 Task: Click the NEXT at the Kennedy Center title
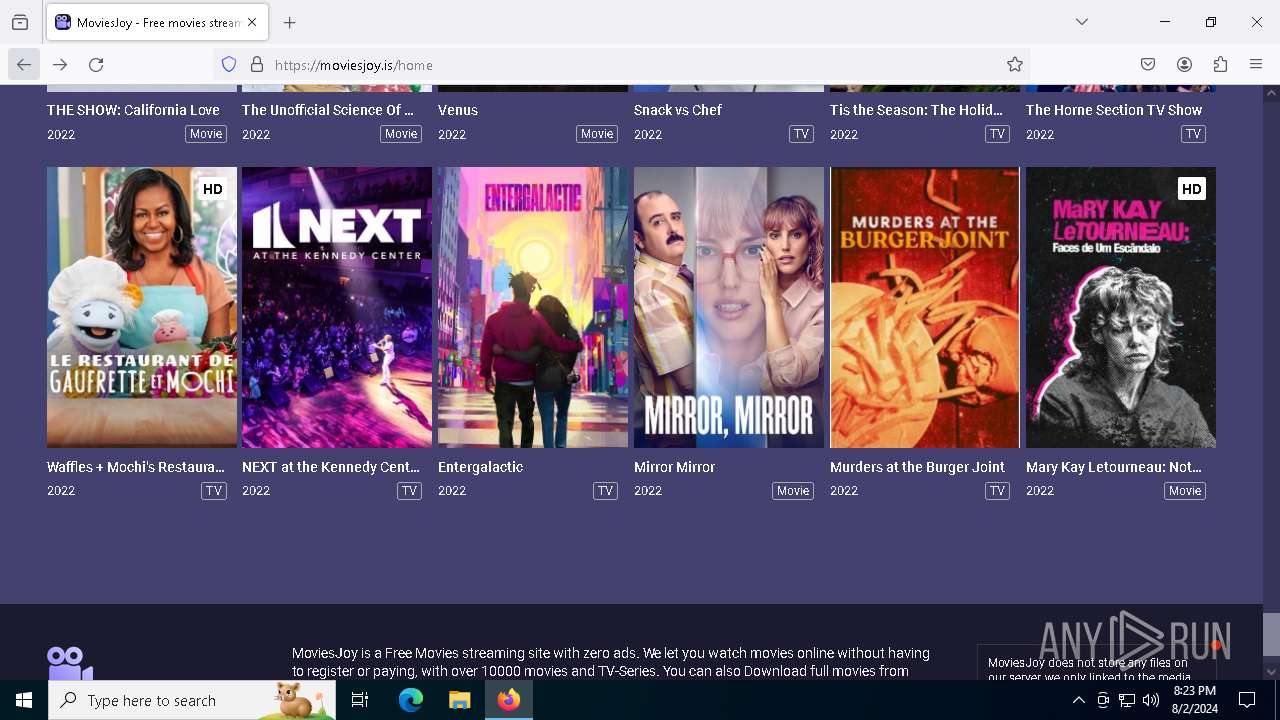click(331, 467)
